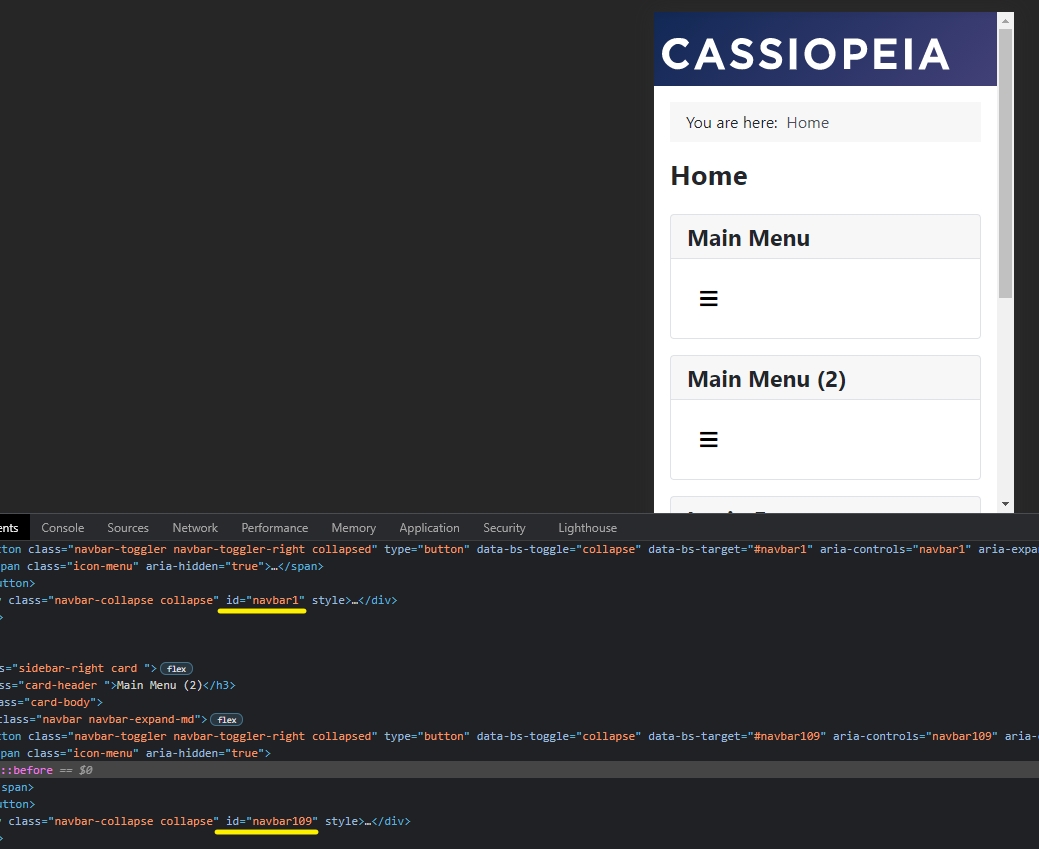Click the id="navbar1" attribute

(265, 600)
